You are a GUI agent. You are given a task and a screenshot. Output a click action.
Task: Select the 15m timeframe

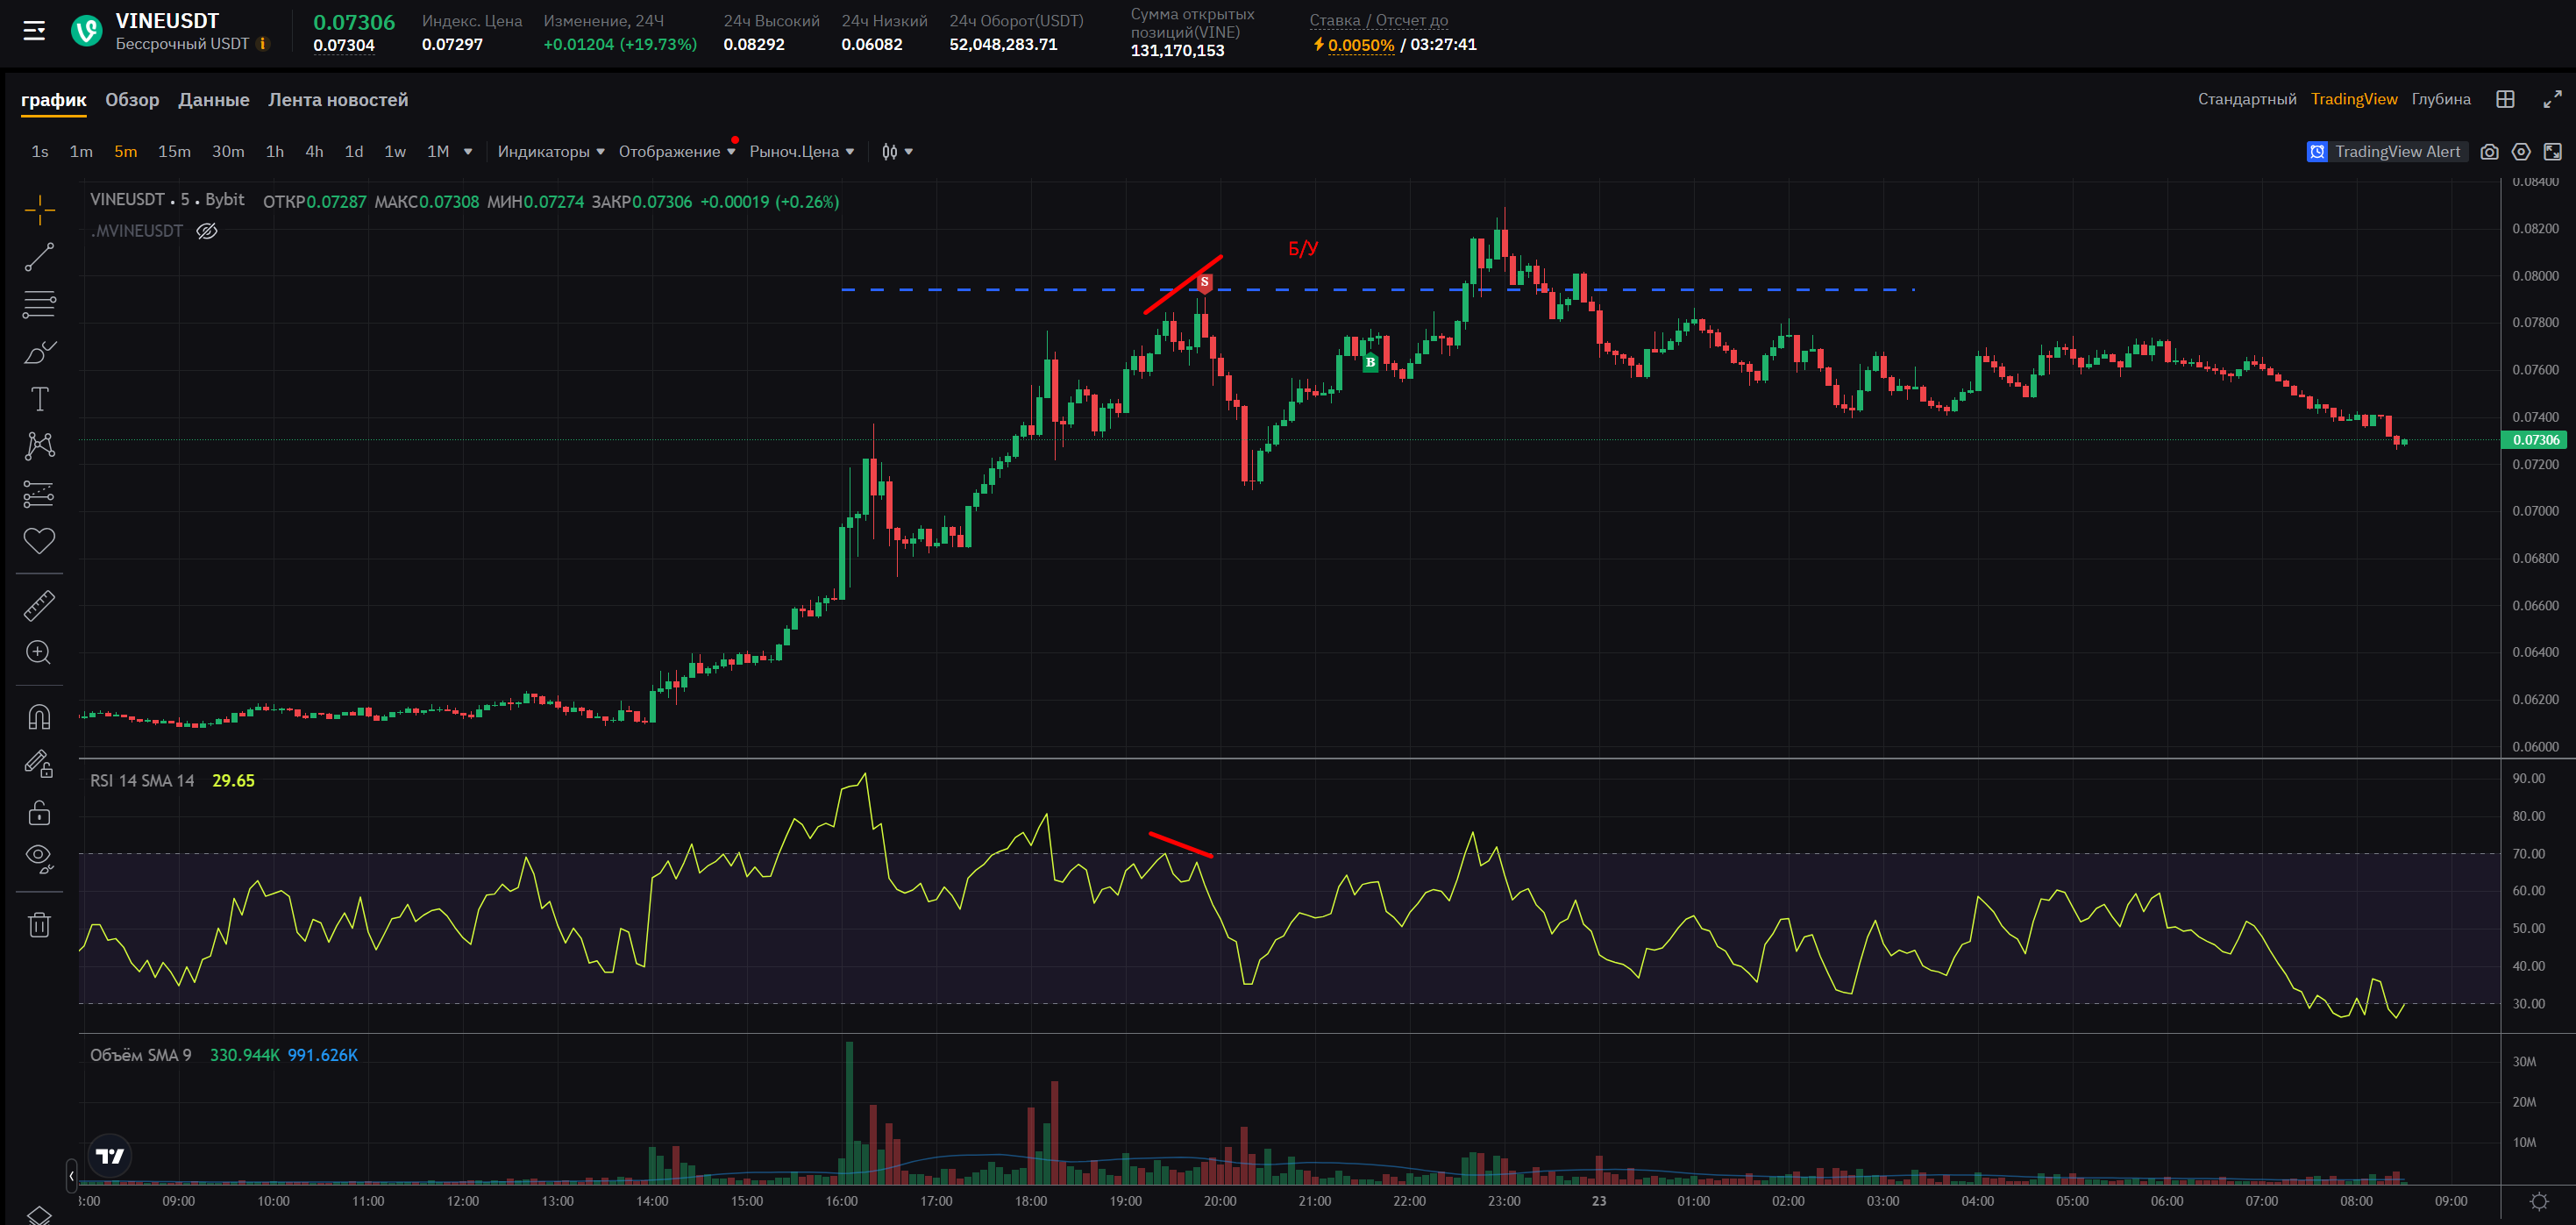[174, 152]
